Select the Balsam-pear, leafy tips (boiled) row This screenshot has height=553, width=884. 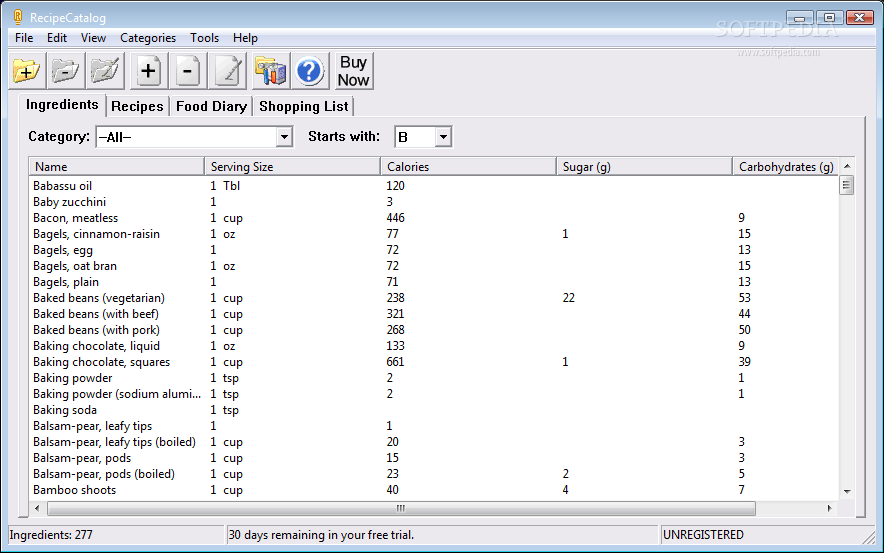(434, 442)
